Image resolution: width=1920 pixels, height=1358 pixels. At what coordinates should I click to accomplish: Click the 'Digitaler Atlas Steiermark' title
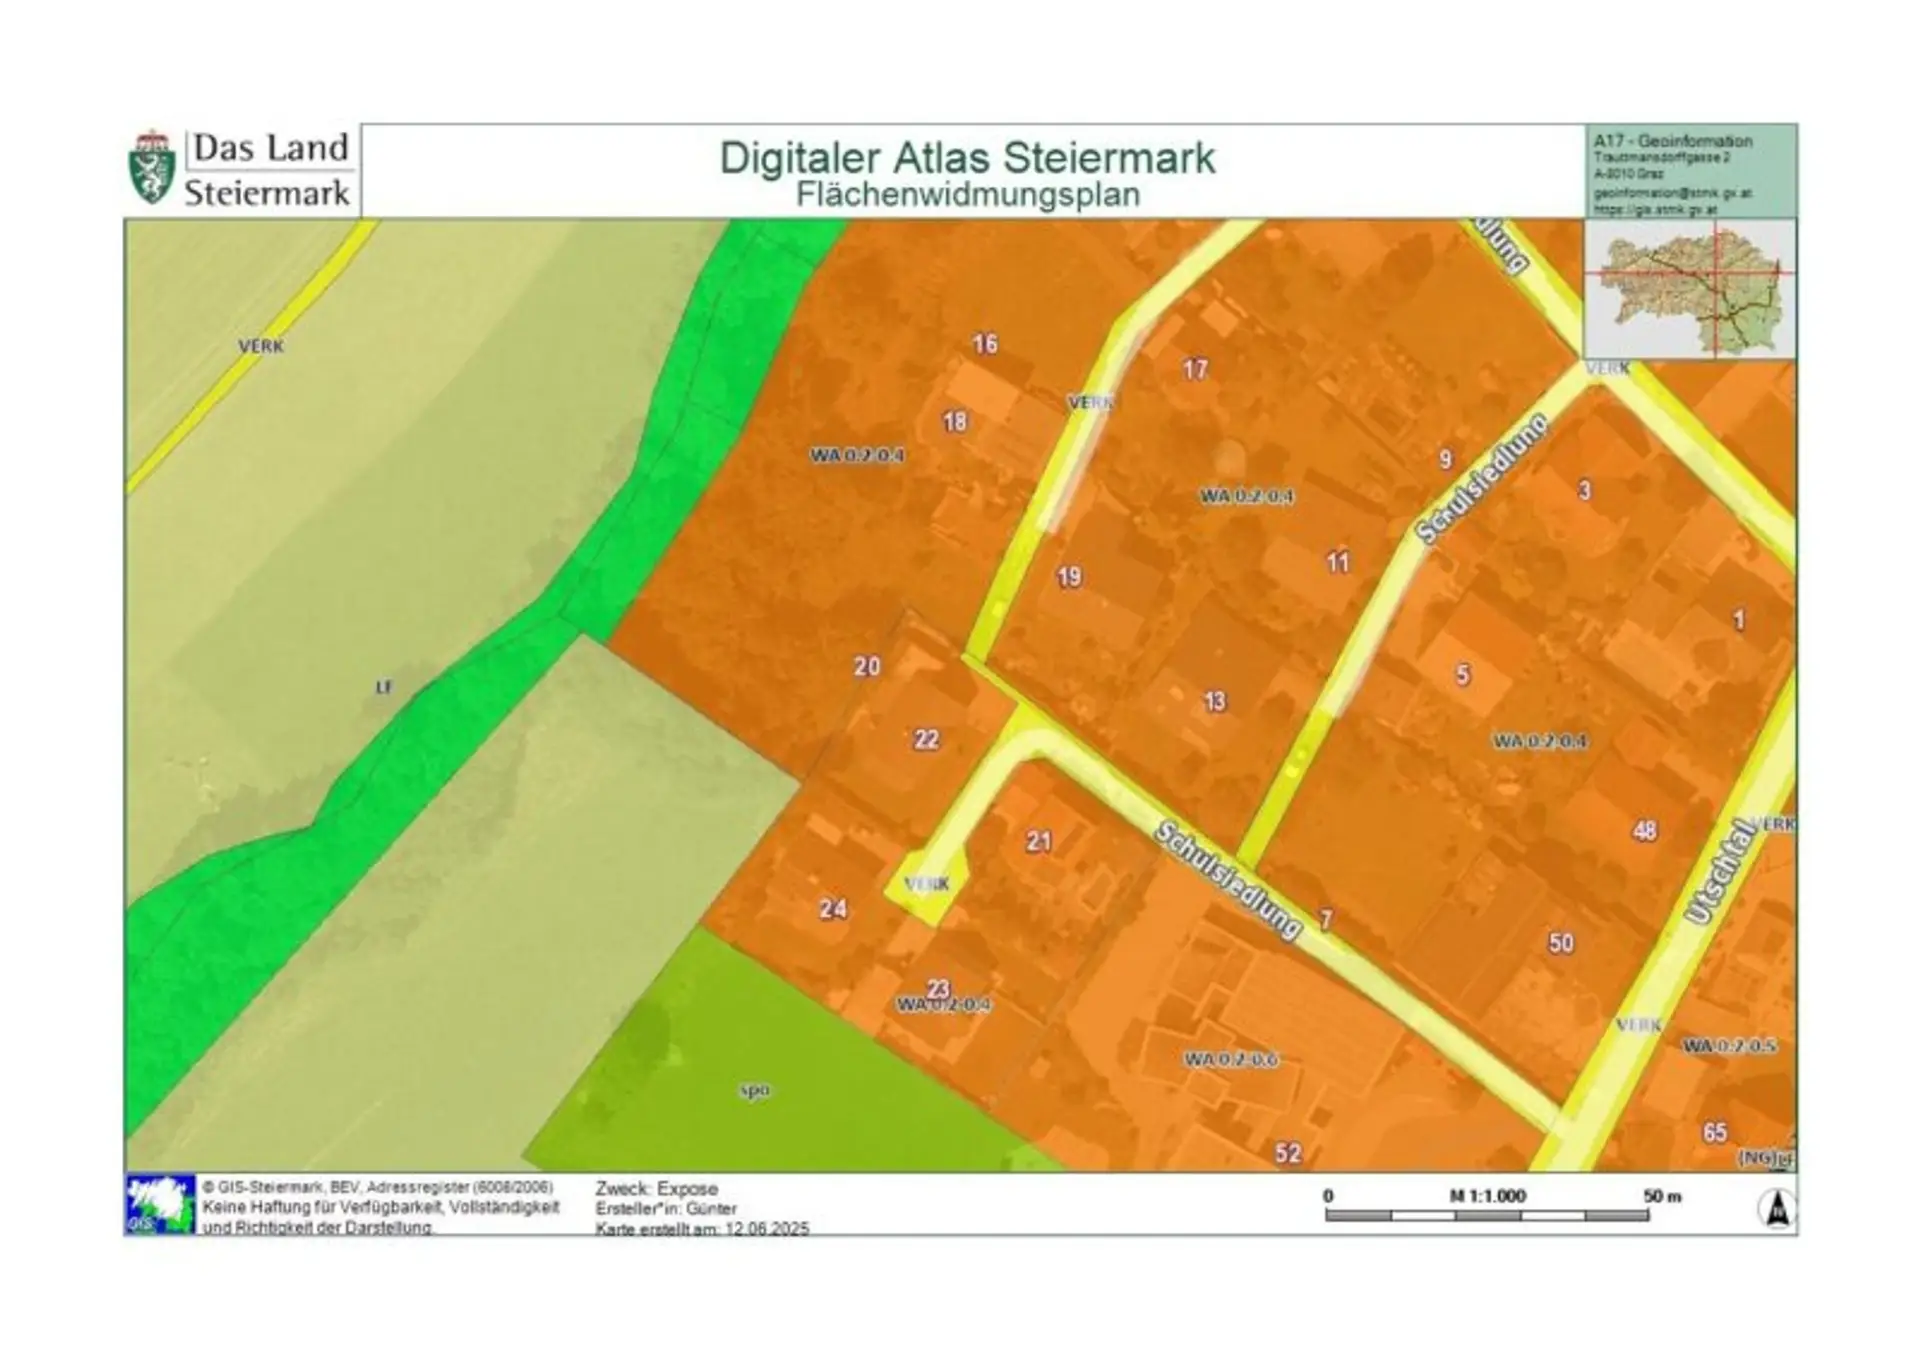point(967,158)
